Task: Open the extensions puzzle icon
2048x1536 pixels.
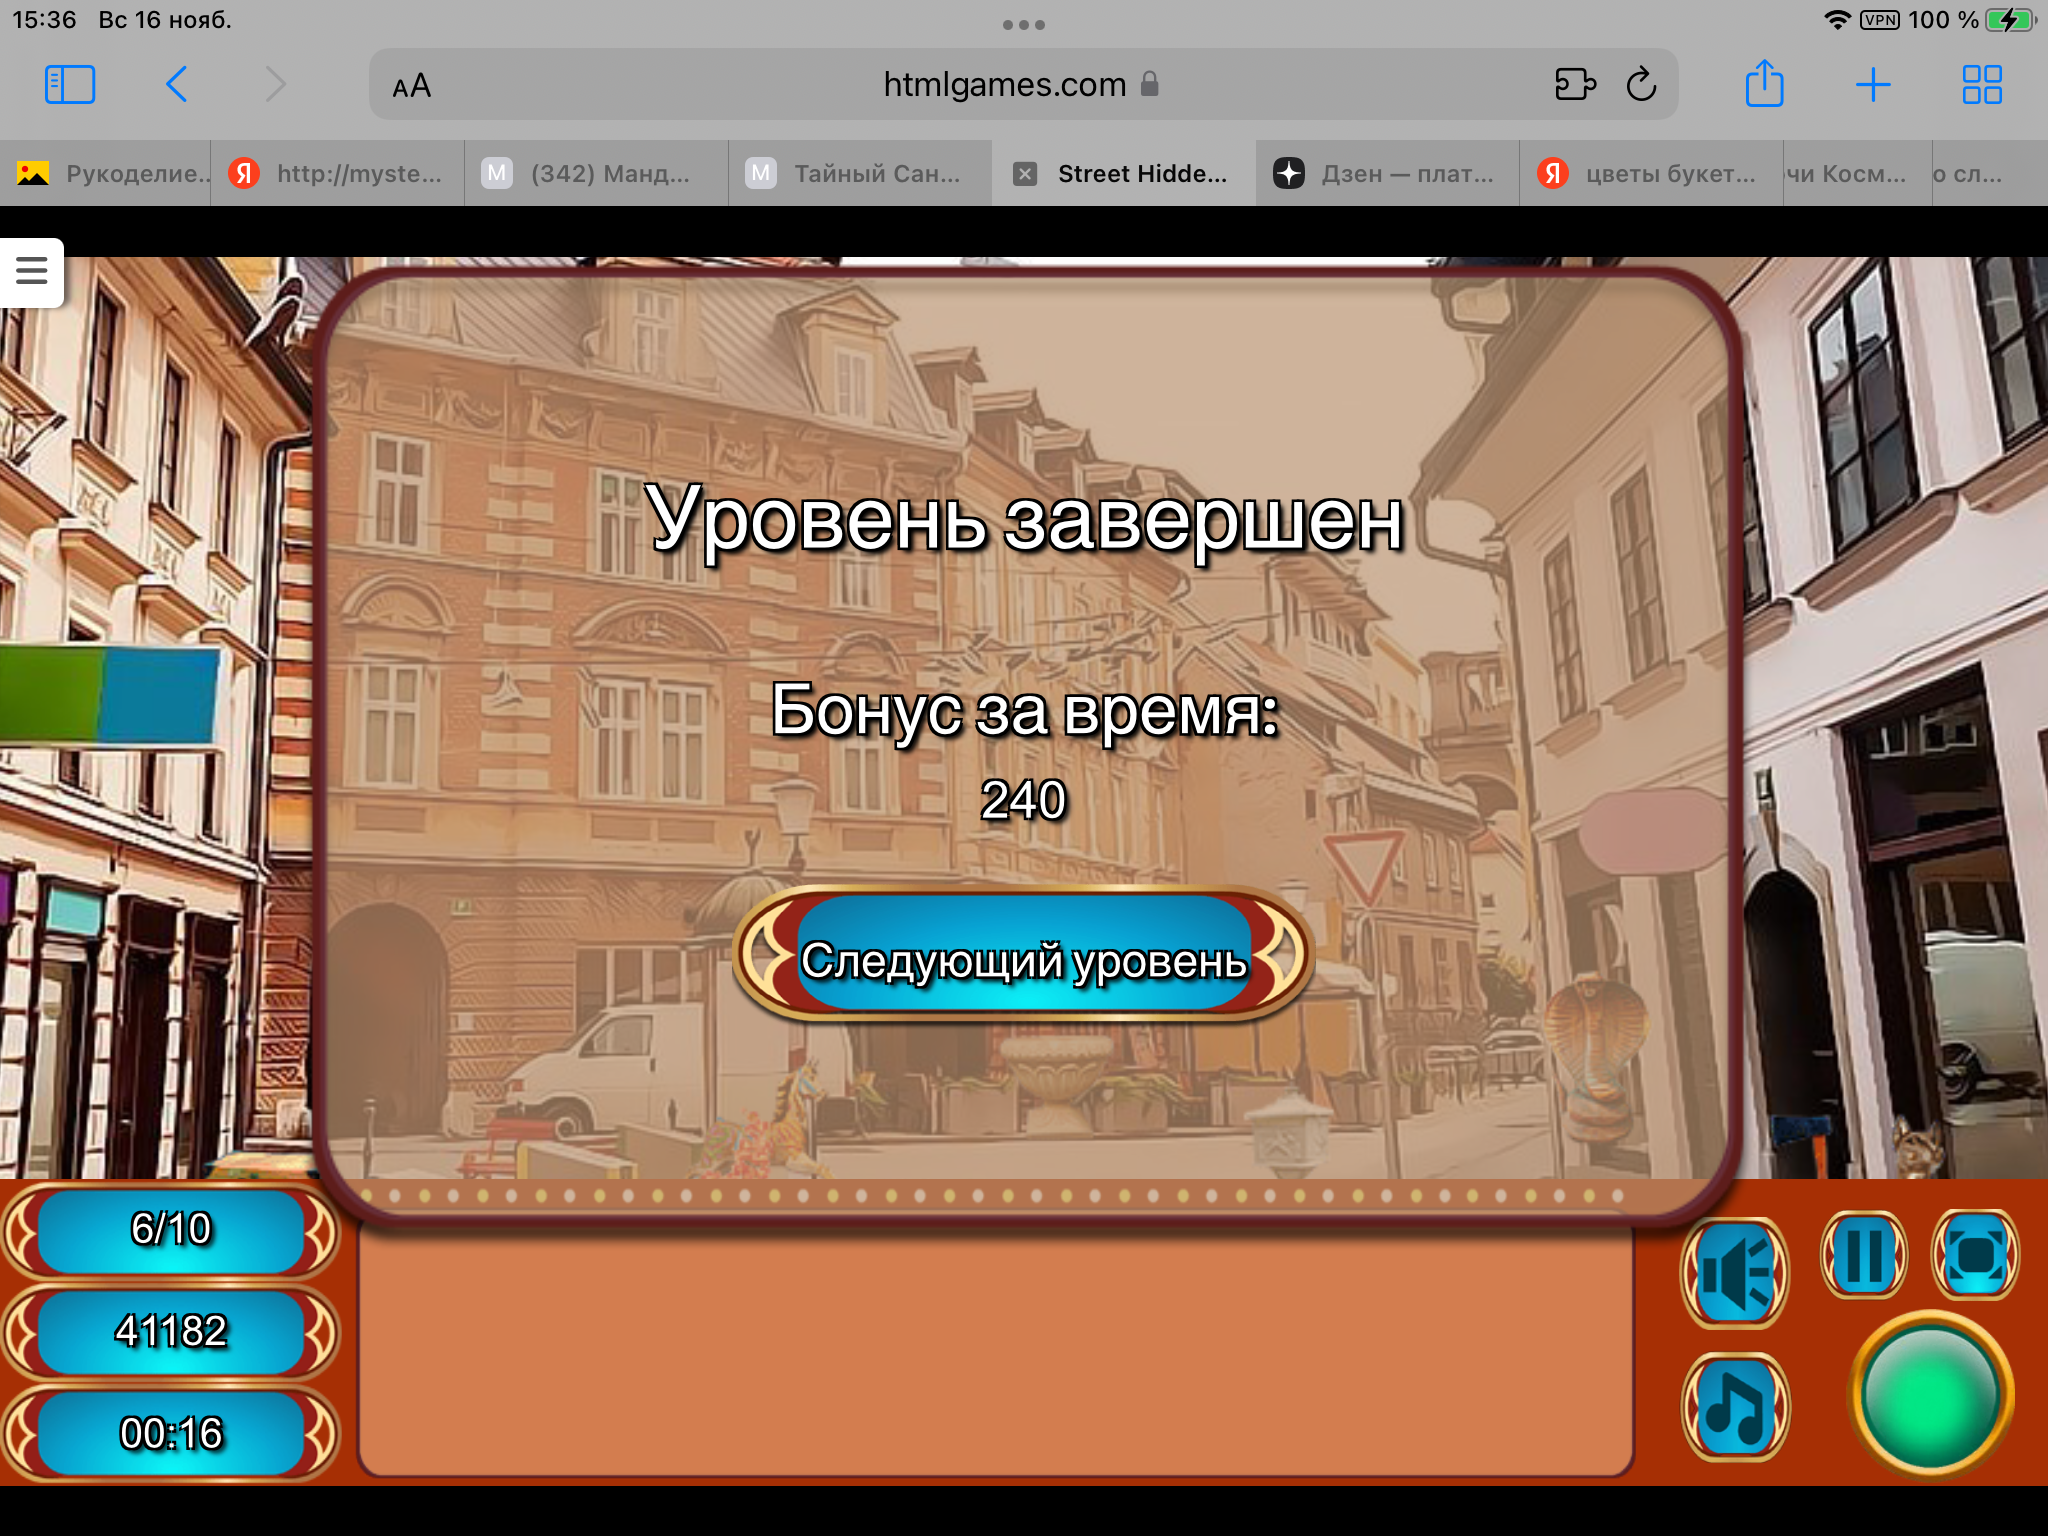Action: click(1575, 85)
